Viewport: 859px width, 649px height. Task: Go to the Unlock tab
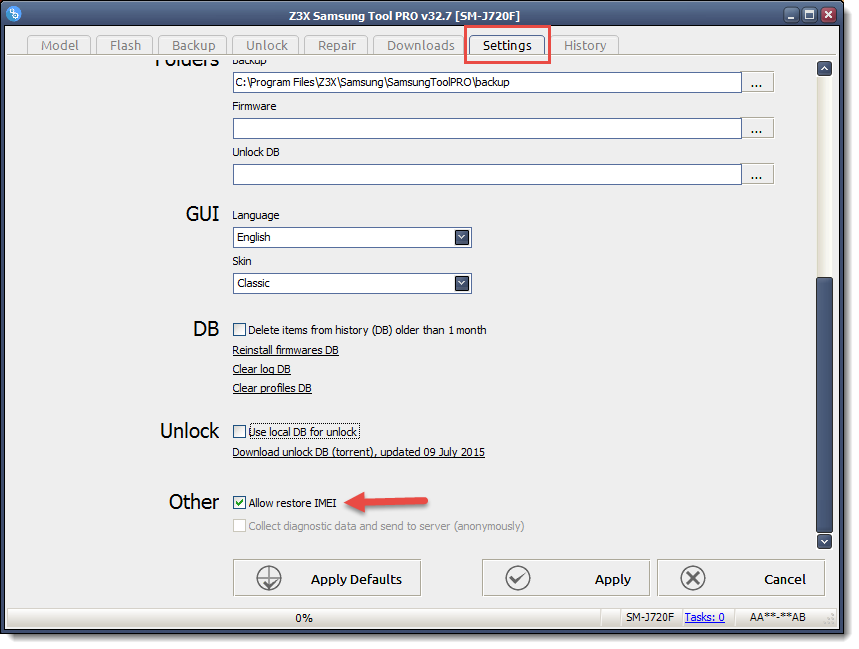(x=266, y=45)
